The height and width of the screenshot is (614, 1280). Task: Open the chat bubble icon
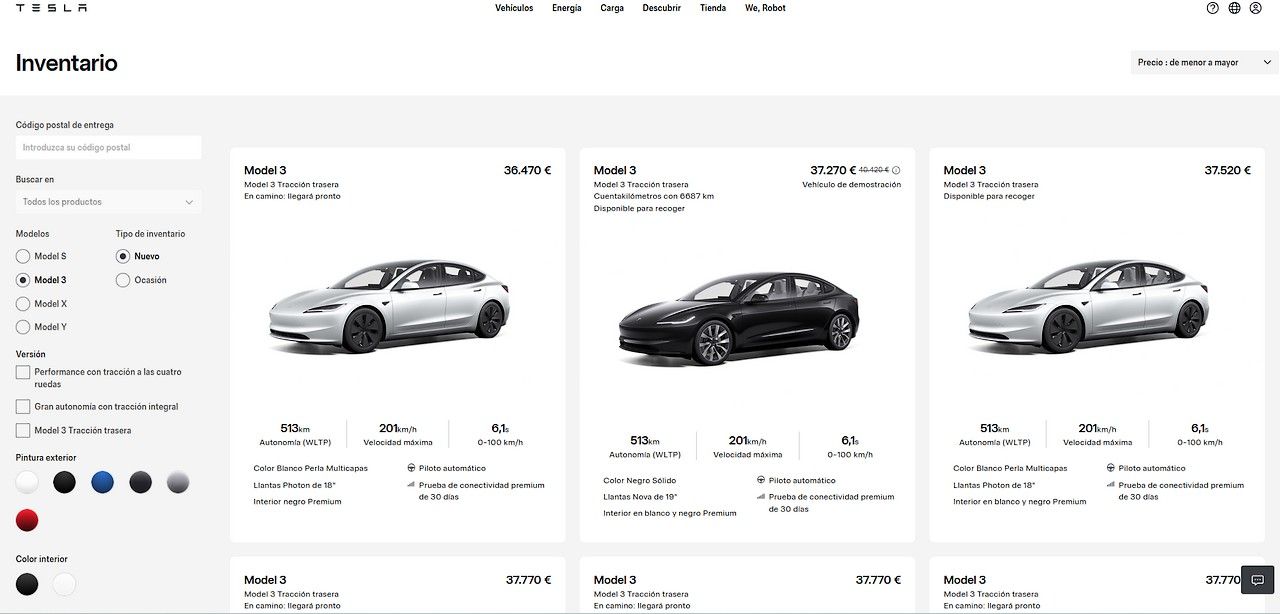[x=1258, y=580]
